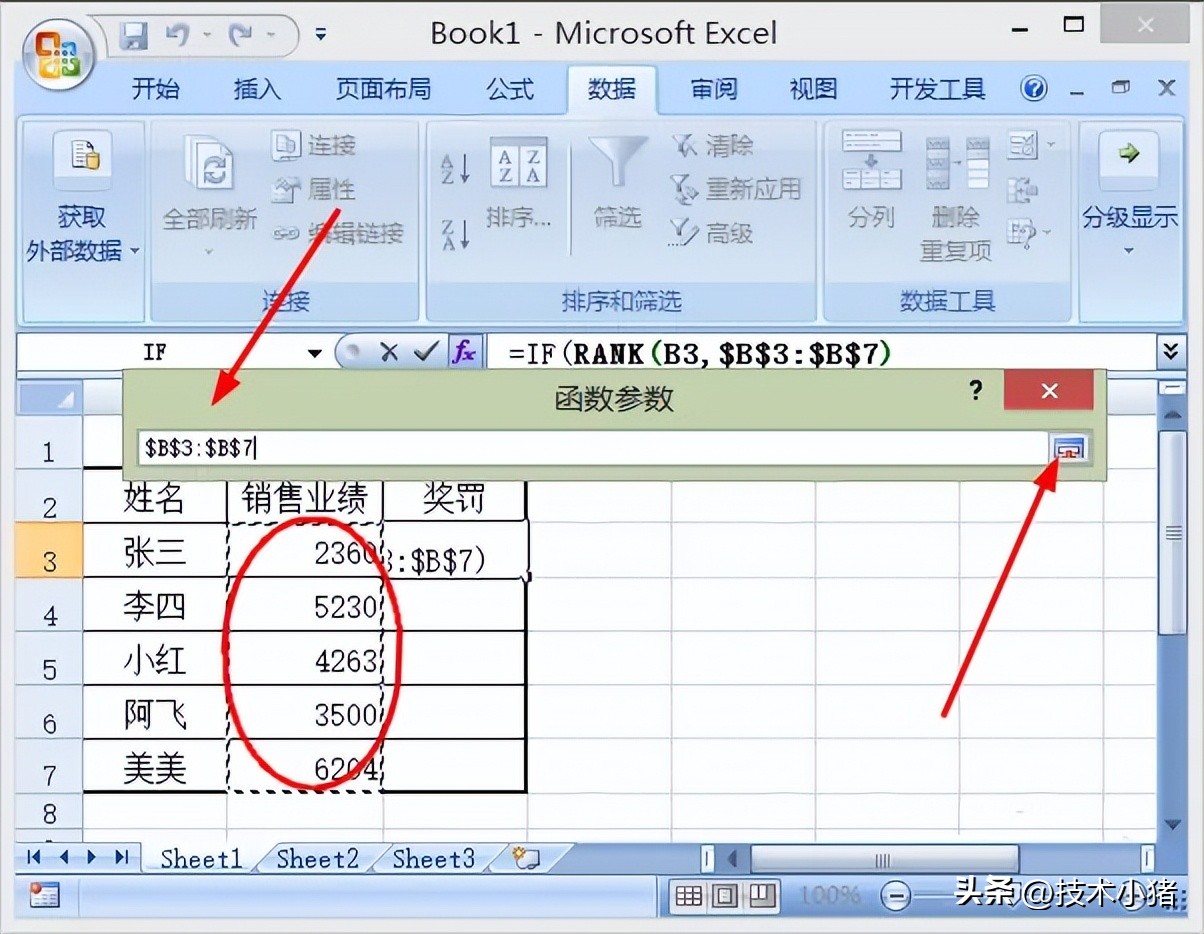Click first sheet navigation arrow
This screenshot has width=1204, height=934.
pyautogui.click(x=34, y=857)
